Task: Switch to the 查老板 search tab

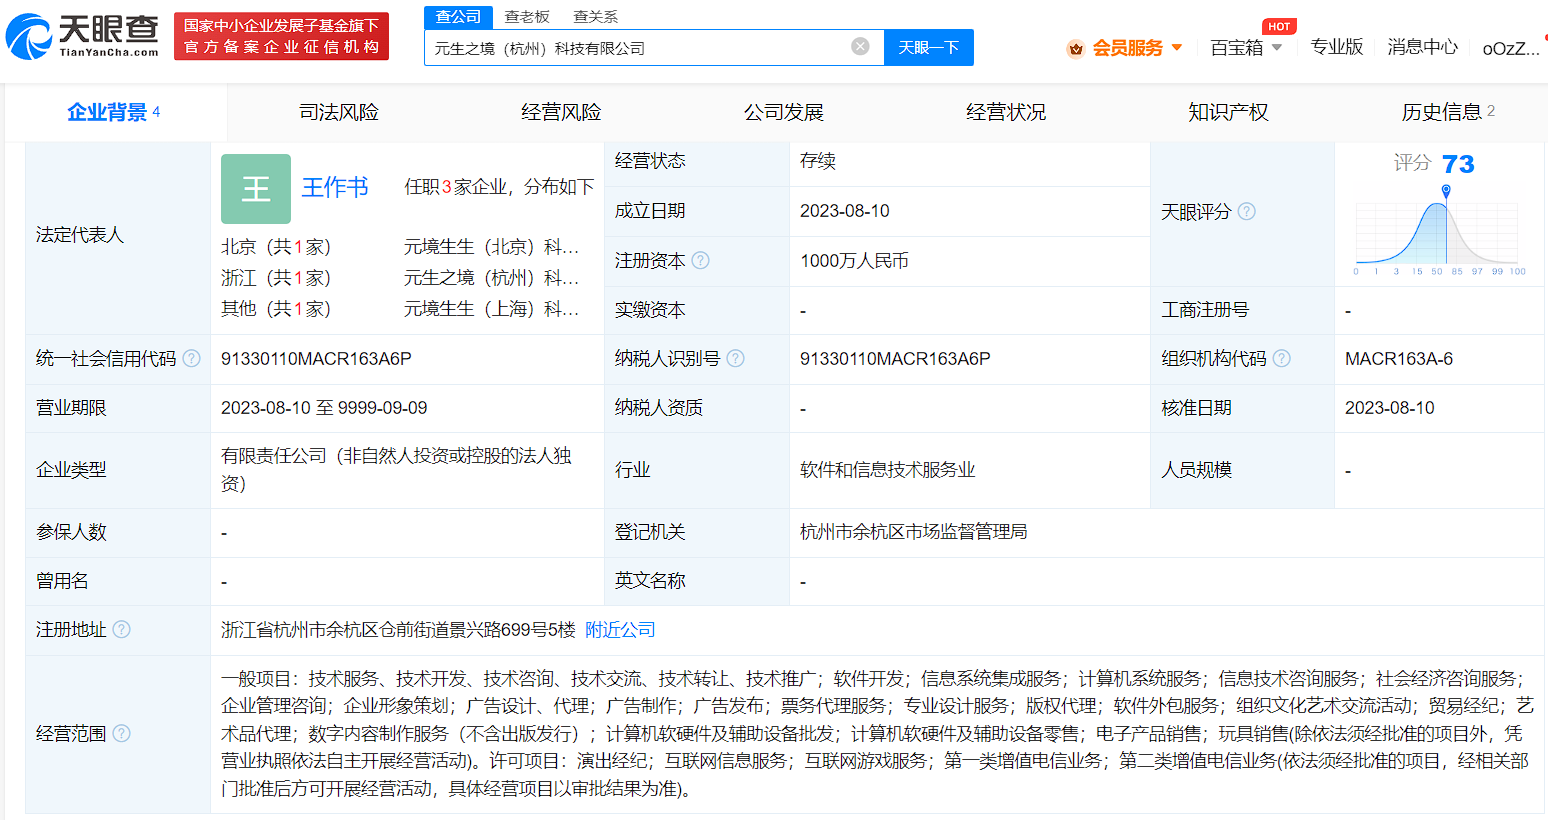Action: (x=527, y=16)
